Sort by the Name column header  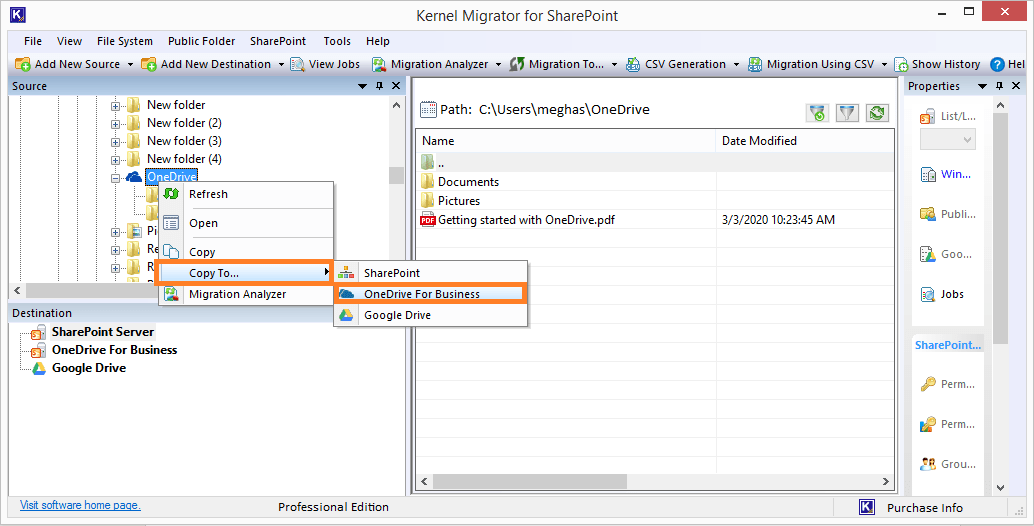point(565,140)
